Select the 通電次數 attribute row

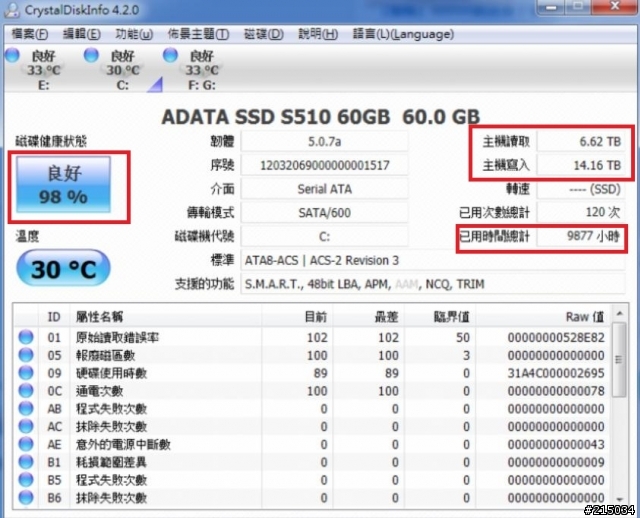pyautogui.click(x=312, y=391)
